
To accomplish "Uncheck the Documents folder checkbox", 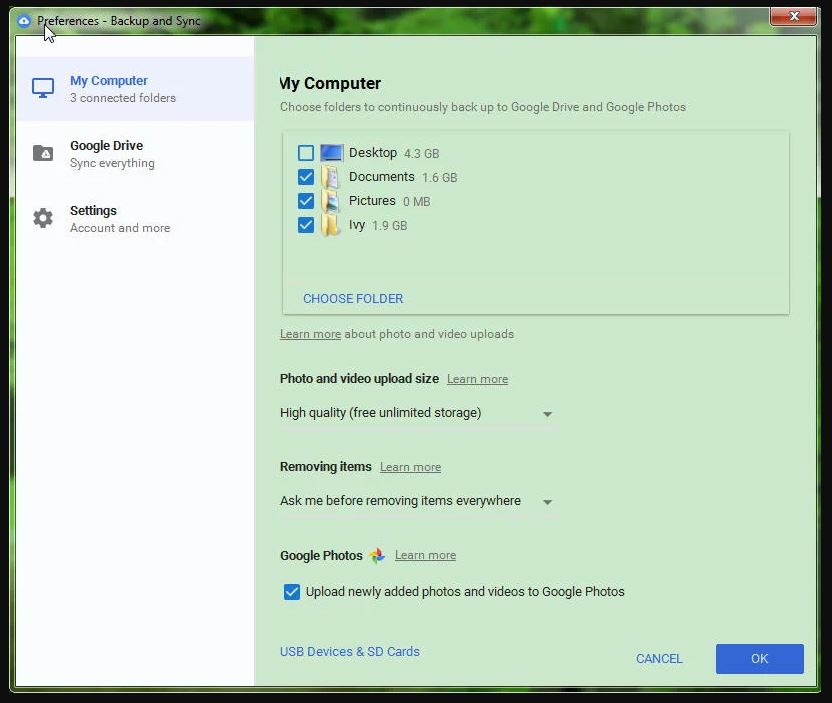I will point(306,177).
